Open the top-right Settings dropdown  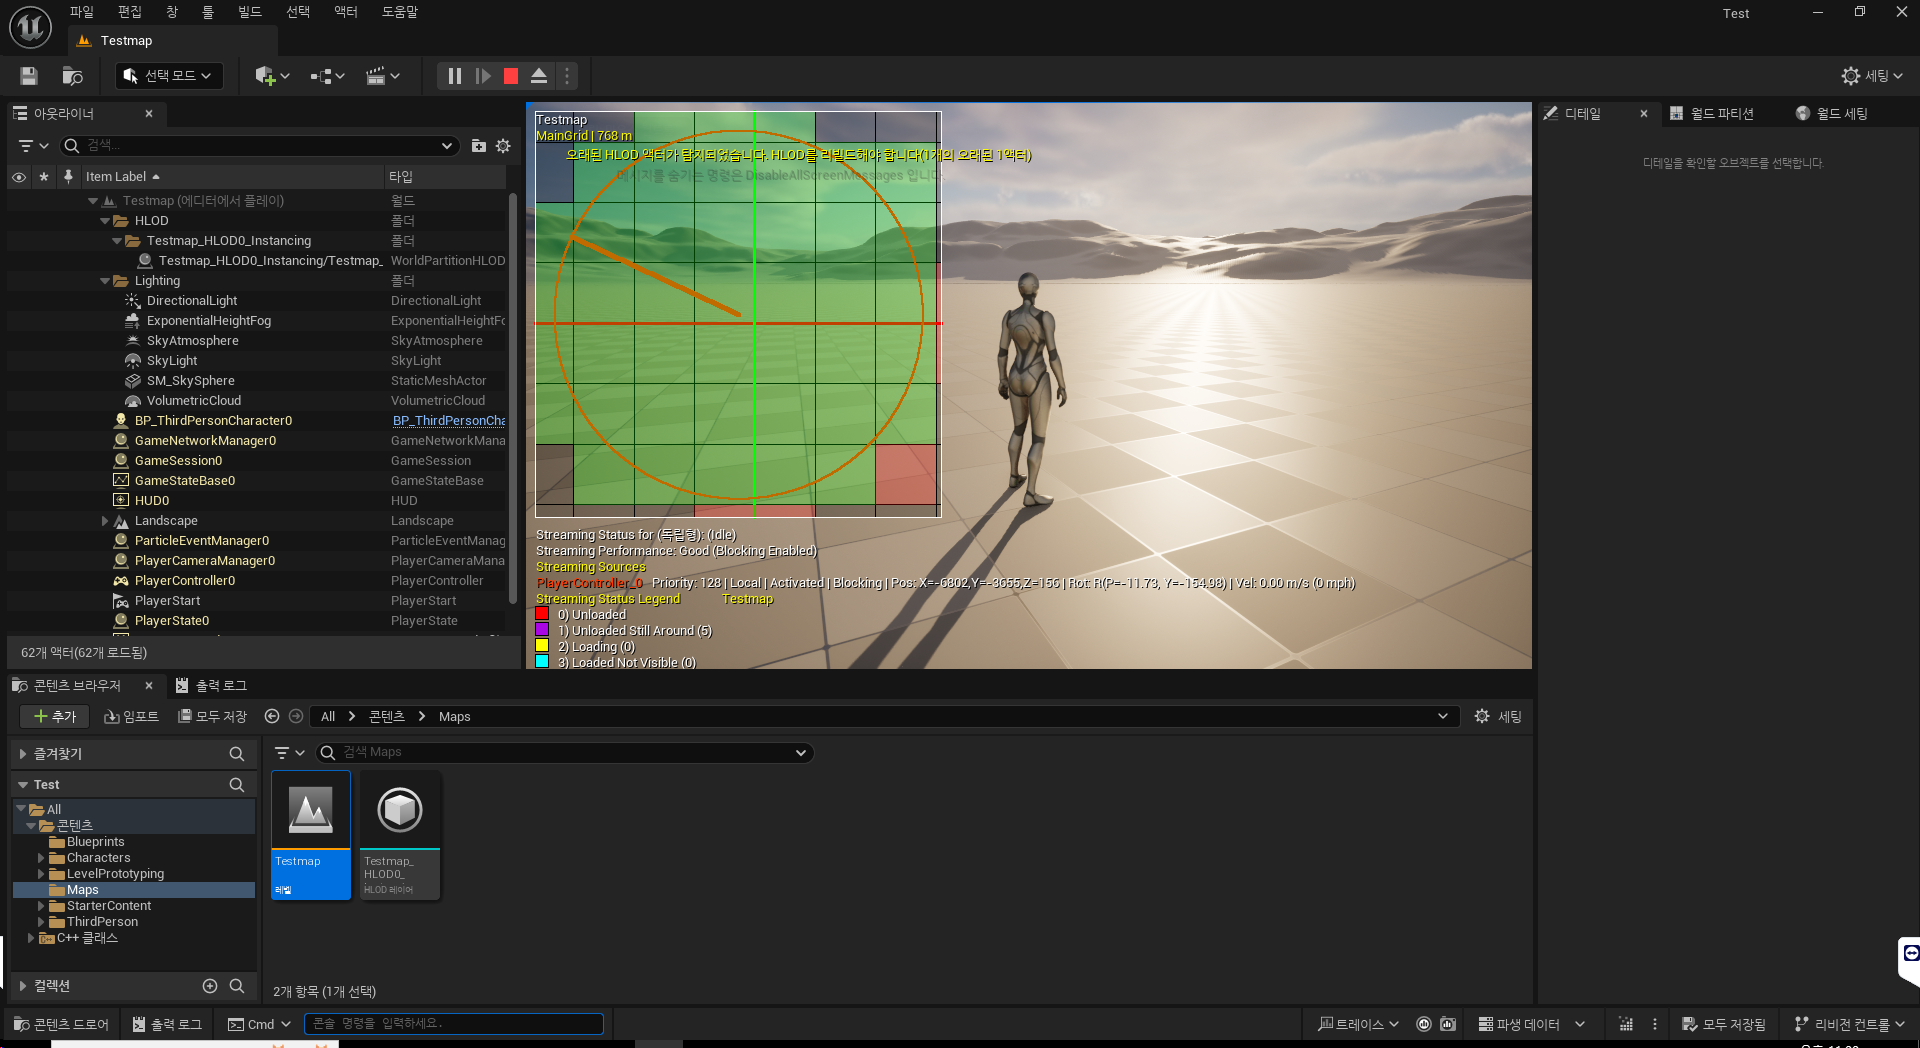click(x=1872, y=76)
